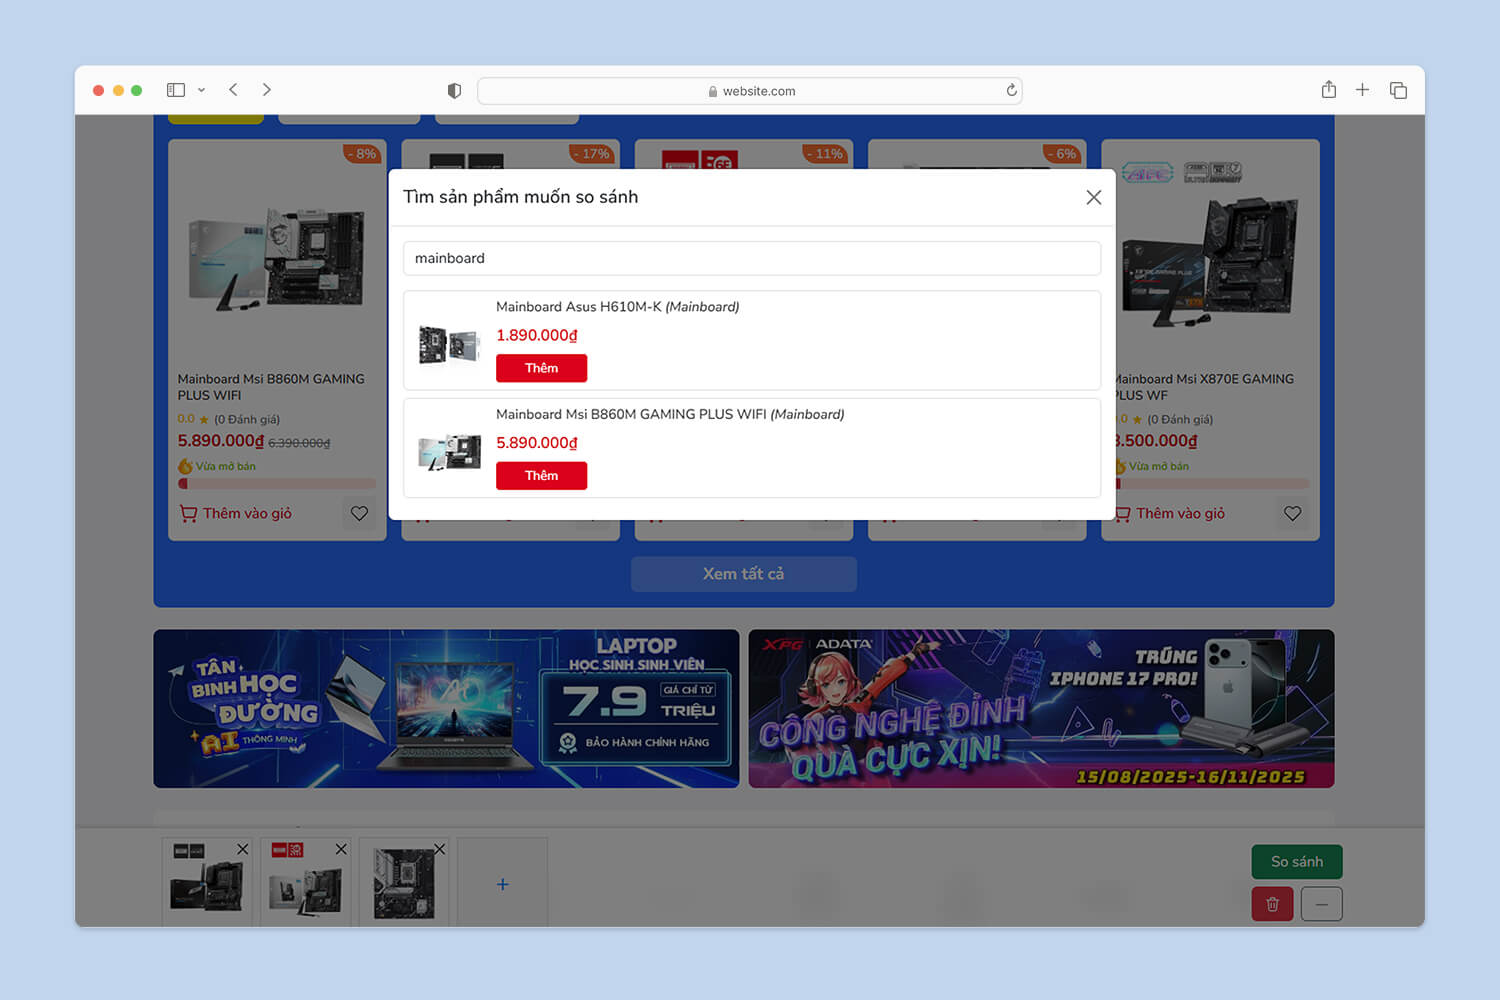The image size is (1500, 1000).
Task: Show the tab overview
Action: pos(1398,90)
